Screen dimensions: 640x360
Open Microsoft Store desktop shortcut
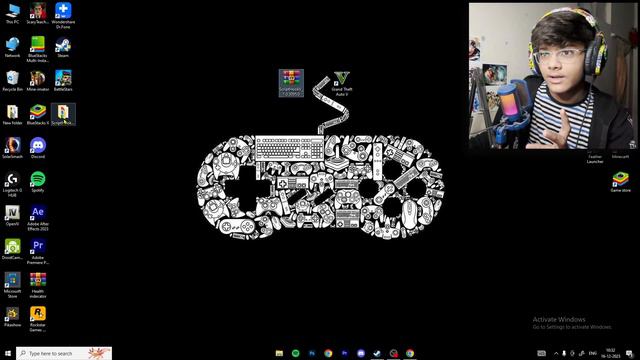click(x=12, y=285)
